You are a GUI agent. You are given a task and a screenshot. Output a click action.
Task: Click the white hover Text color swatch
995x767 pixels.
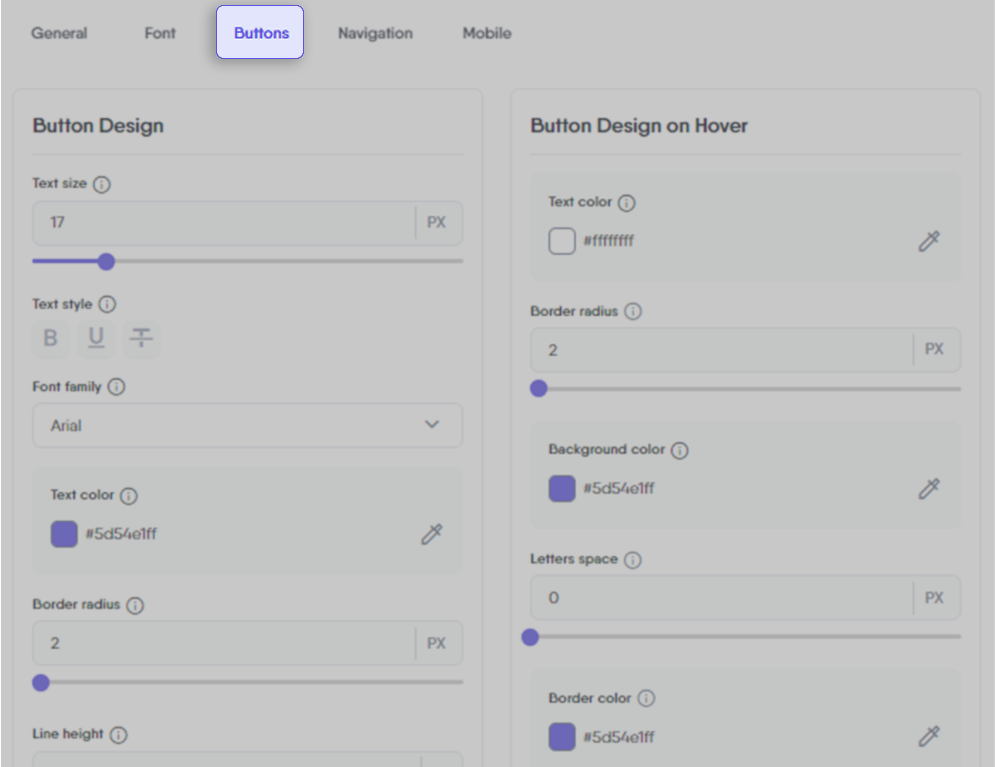562,241
